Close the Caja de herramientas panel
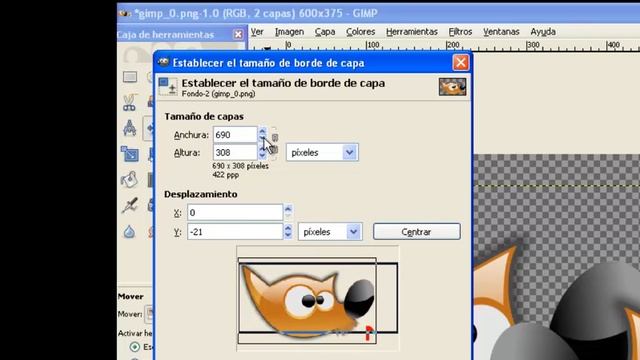This screenshot has height=360, width=640. 238,34
